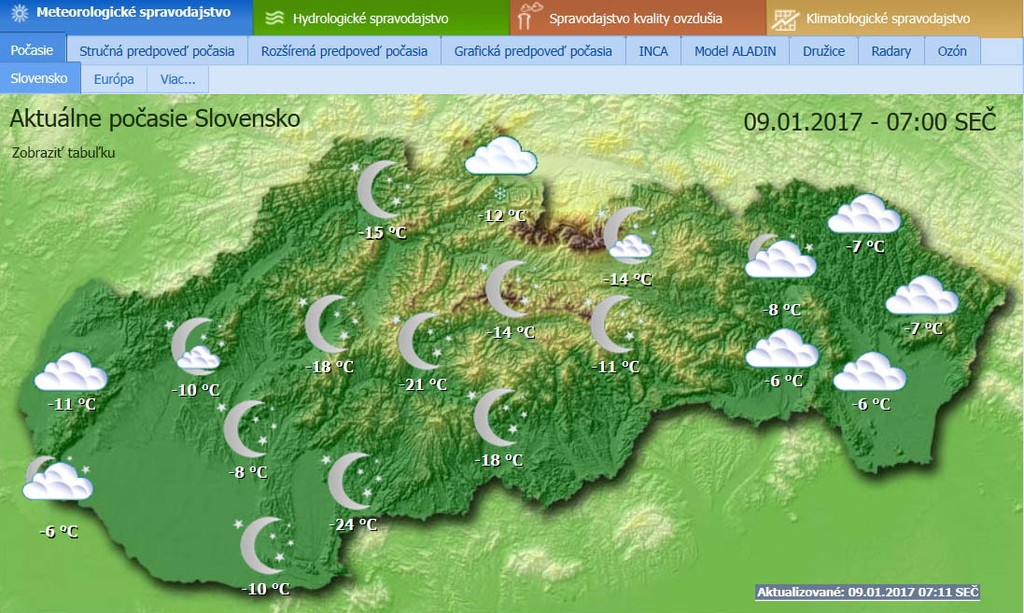Click the chart icon beside Klimatologické spravodajstvo
The width and height of the screenshot is (1024, 613).
tap(787, 18)
